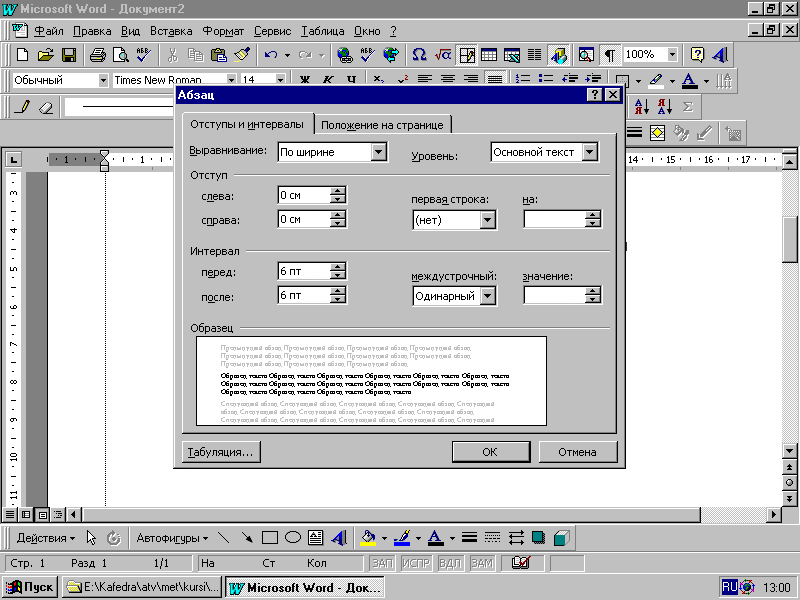Open the Сервис menu
Screen dimensions: 800x600
(x=272, y=31)
